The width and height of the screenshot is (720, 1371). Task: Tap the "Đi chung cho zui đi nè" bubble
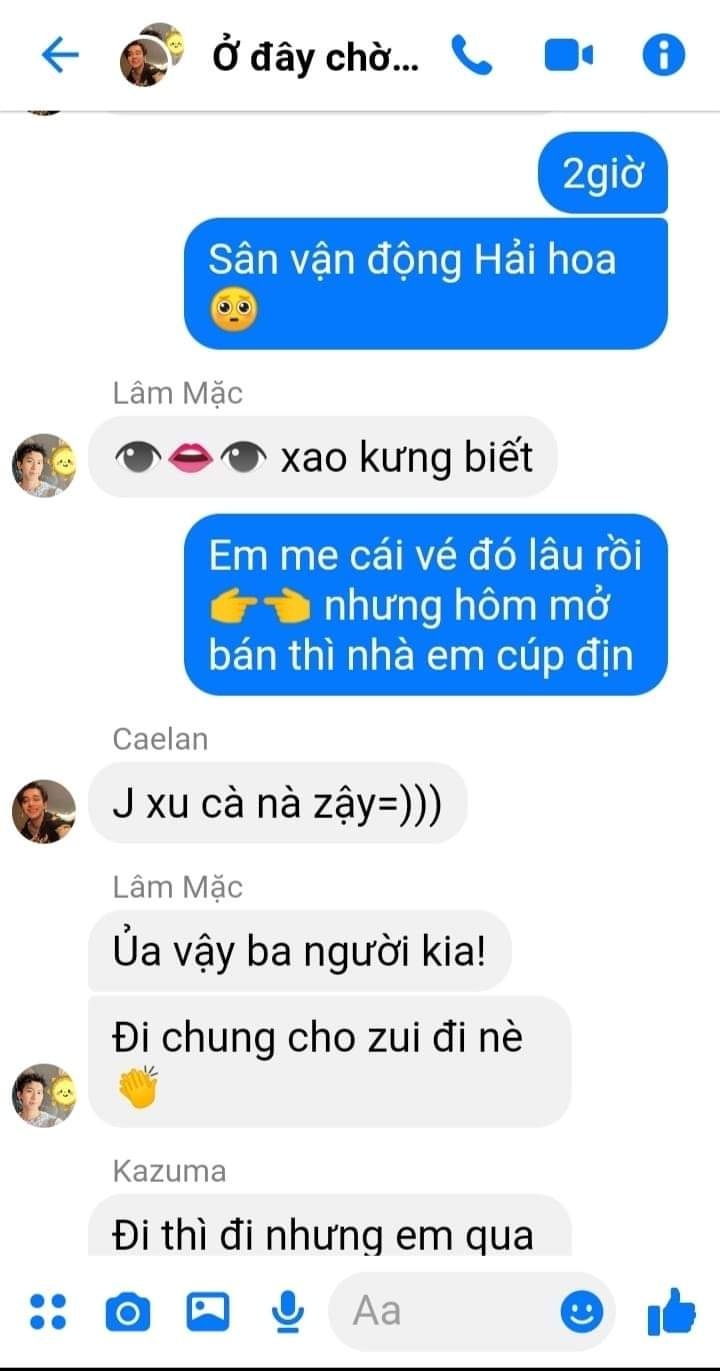coord(330,1061)
